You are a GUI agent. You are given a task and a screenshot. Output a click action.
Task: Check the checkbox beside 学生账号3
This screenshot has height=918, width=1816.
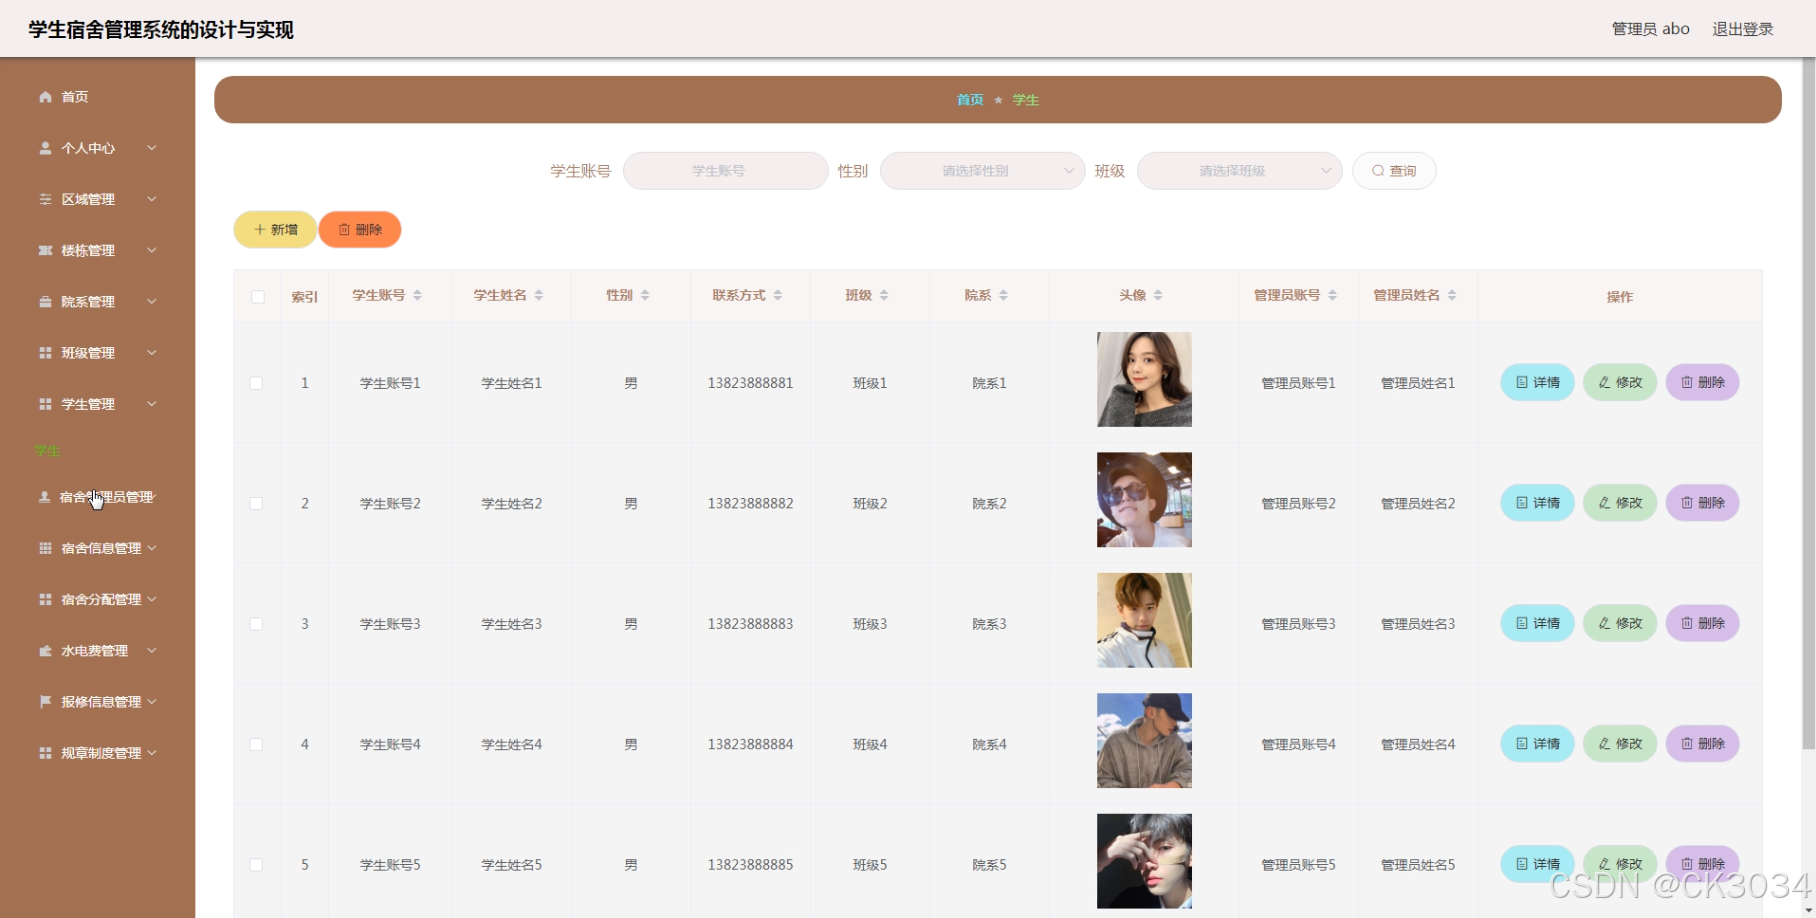(257, 623)
